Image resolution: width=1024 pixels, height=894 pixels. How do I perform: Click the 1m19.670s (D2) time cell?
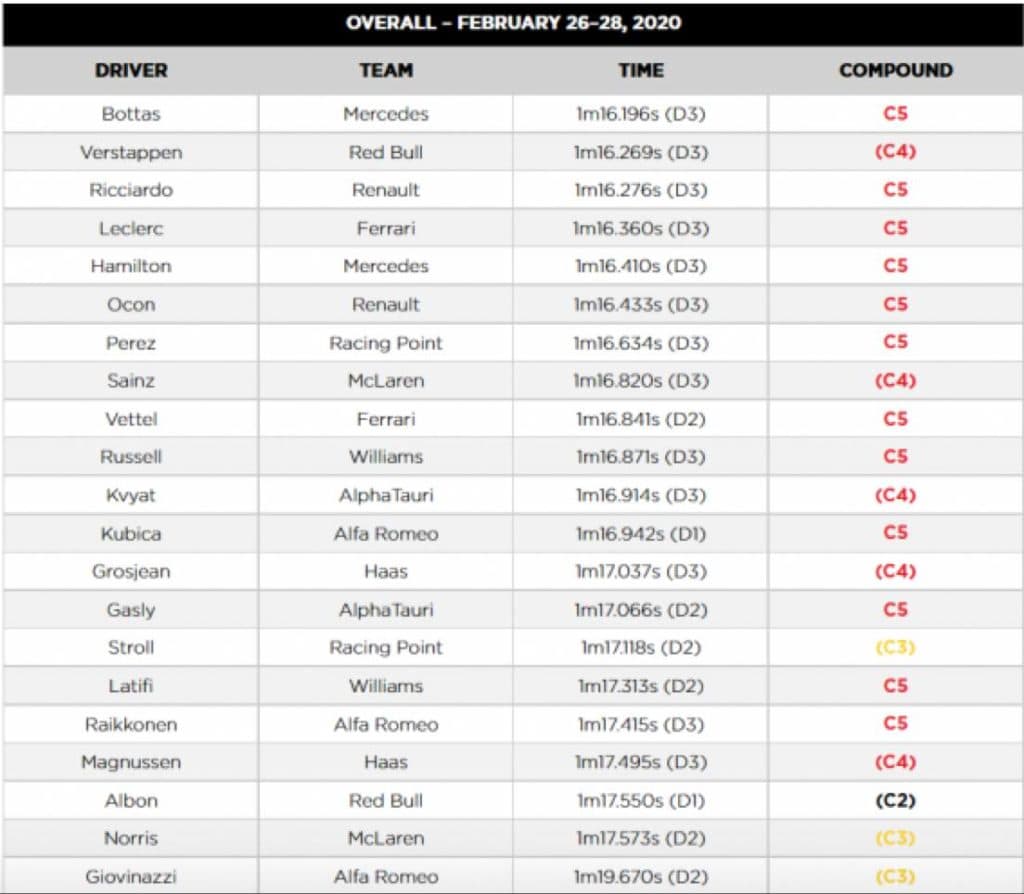pyautogui.click(x=640, y=876)
